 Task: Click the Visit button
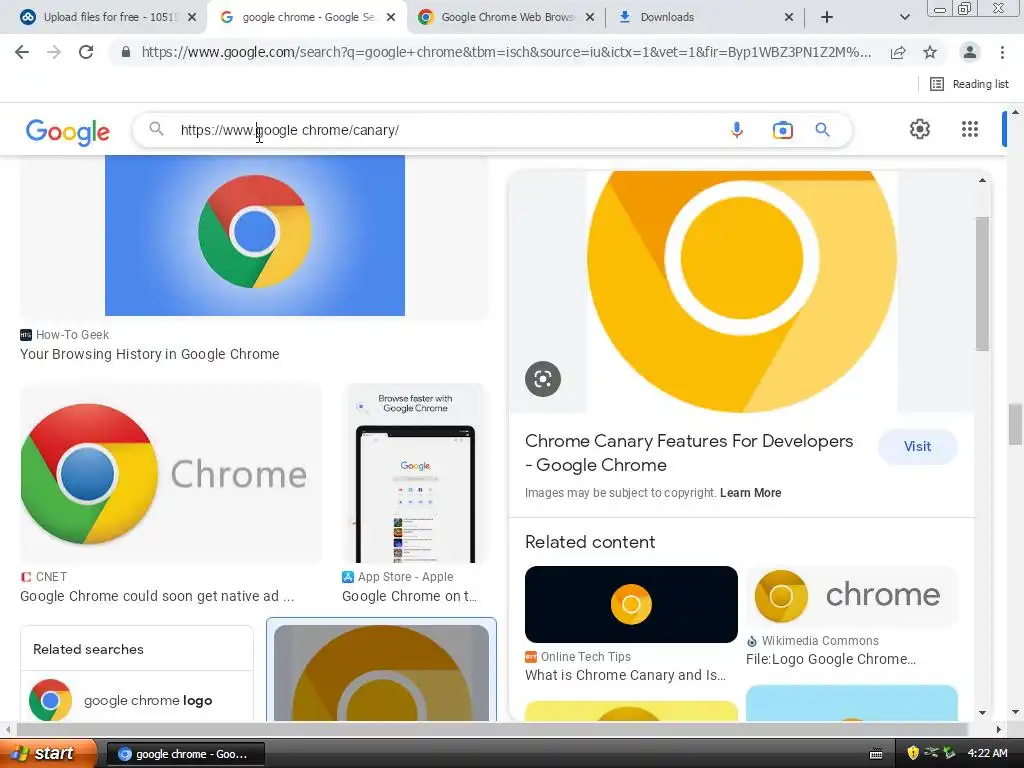click(x=917, y=447)
